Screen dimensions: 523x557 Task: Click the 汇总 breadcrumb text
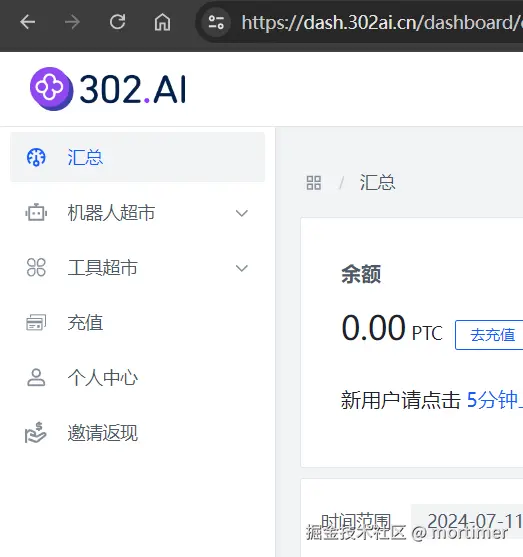[377, 183]
